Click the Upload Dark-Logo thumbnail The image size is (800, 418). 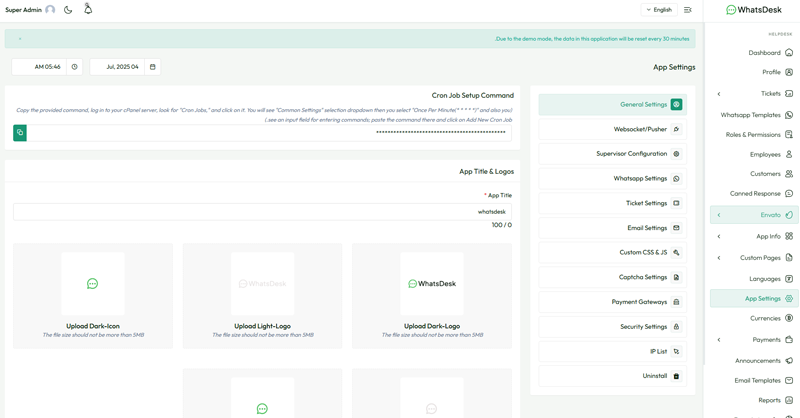(432, 284)
